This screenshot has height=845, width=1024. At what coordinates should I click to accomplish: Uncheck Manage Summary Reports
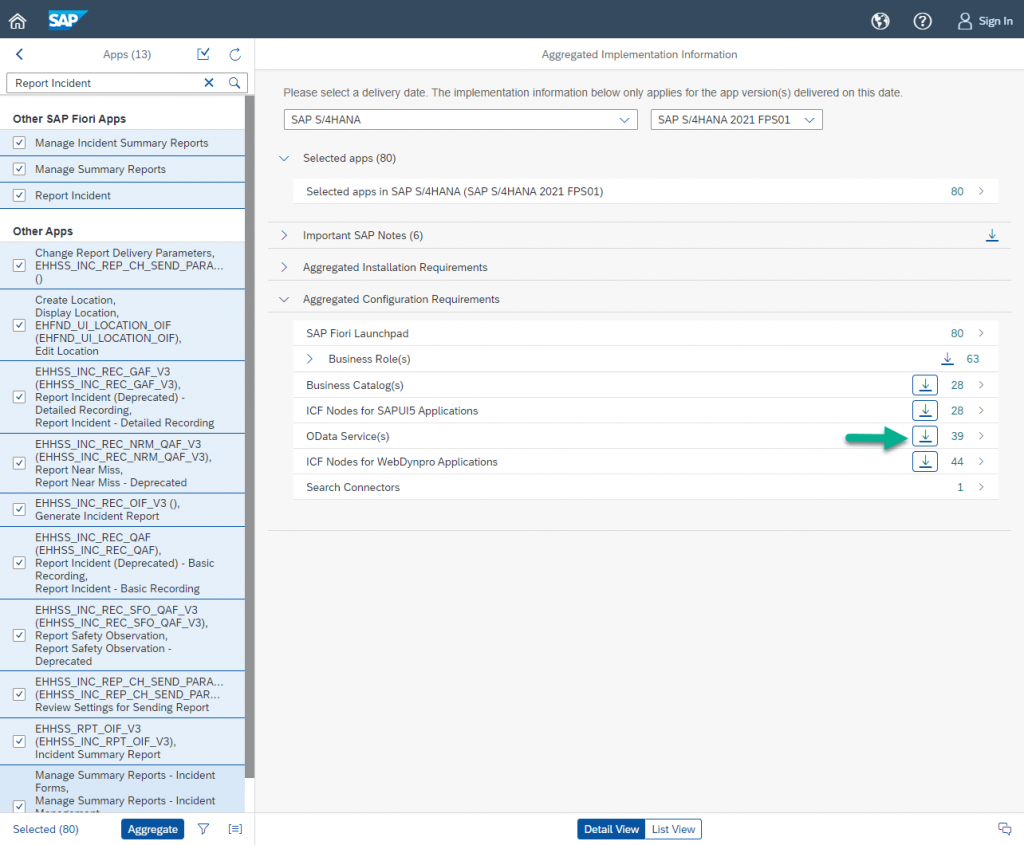pos(20,168)
